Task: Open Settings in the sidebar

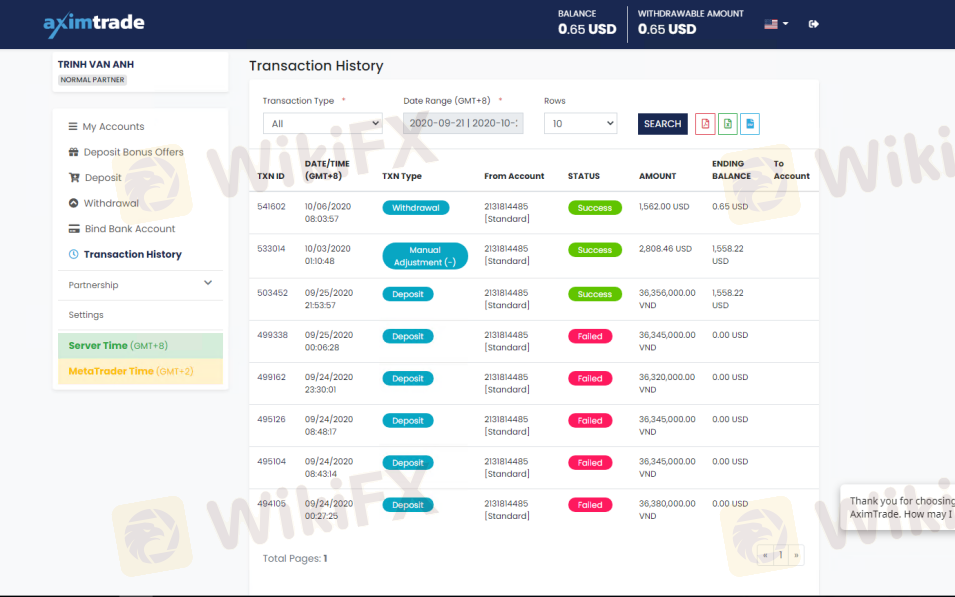Action: click(86, 315)
